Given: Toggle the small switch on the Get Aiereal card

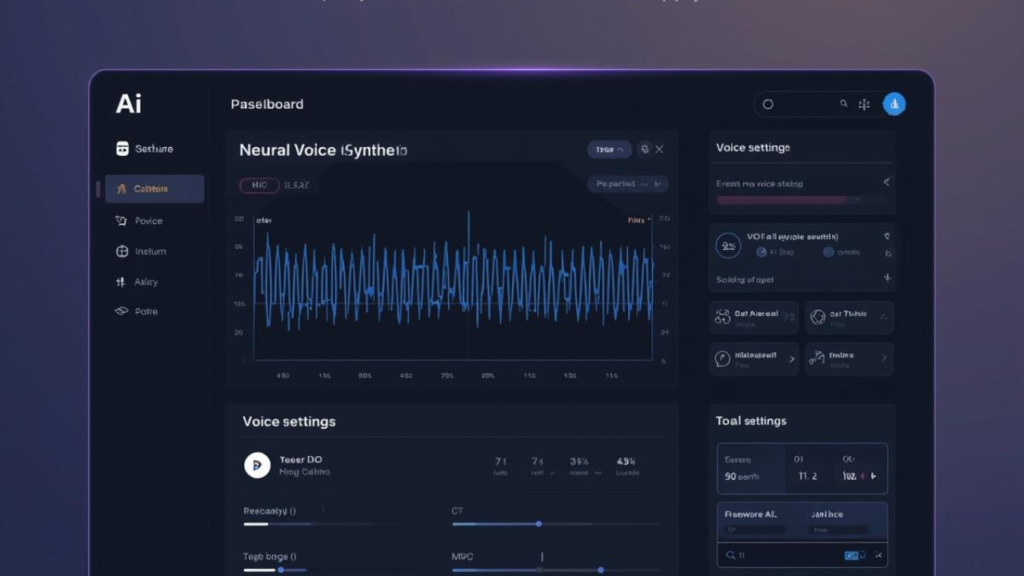Looking at the screenshot, I should click(x=787, y=317).
